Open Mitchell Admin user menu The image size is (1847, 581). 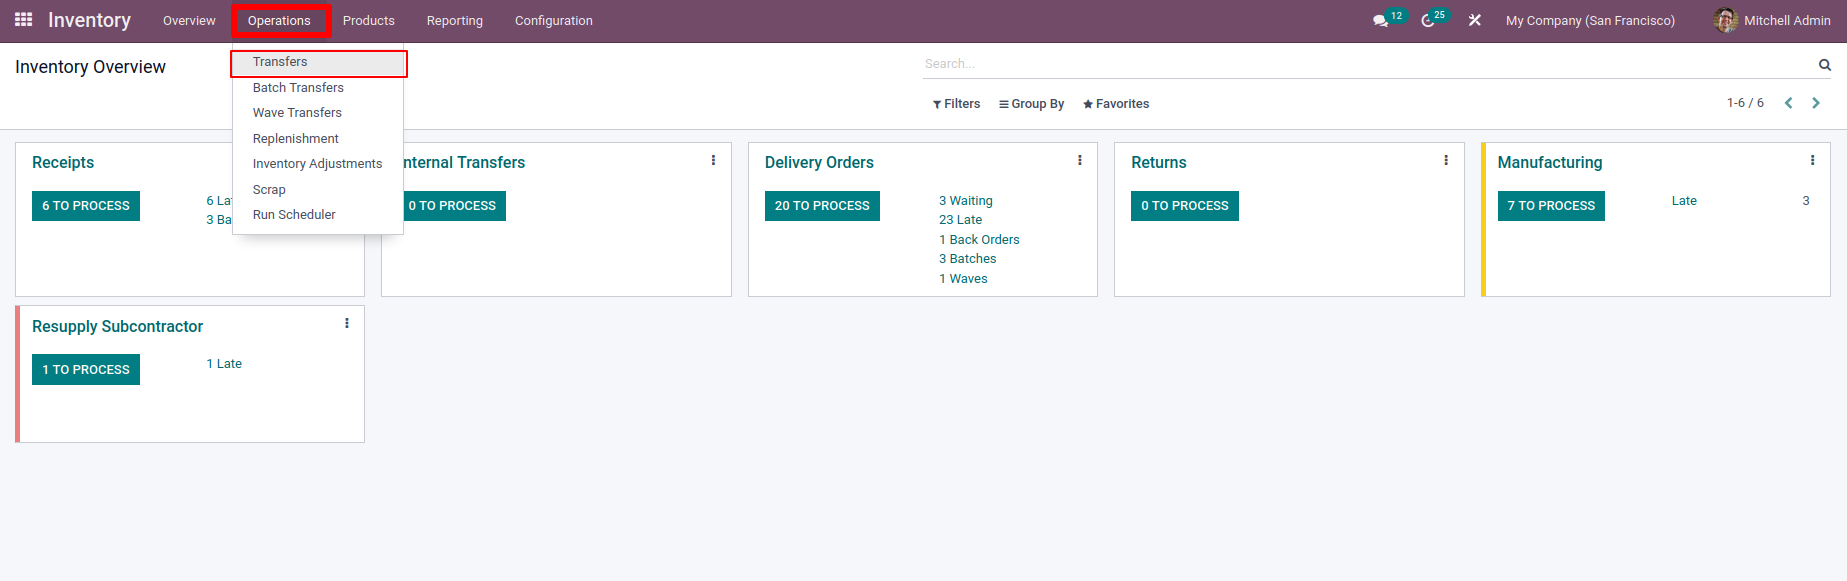tap(1772, 20)
